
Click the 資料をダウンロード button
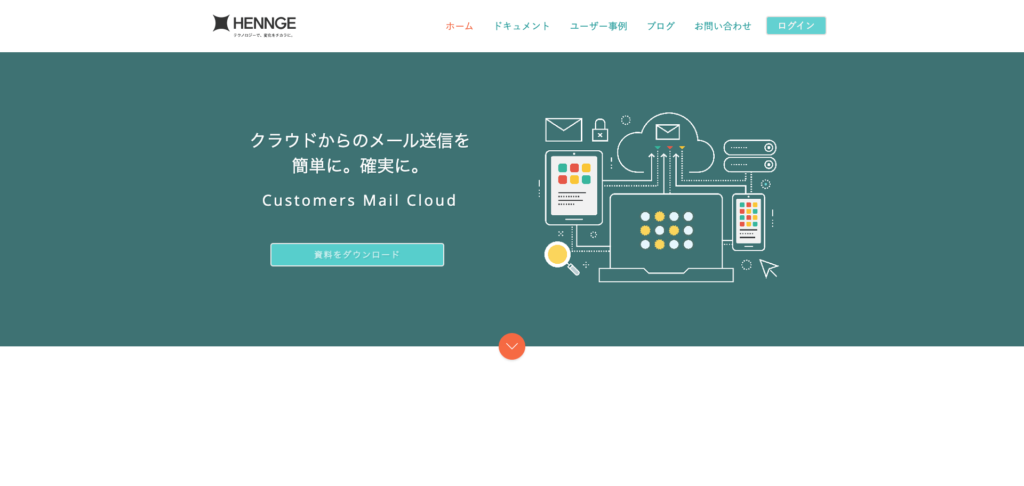pyautogui.click(x=357, y=255)
